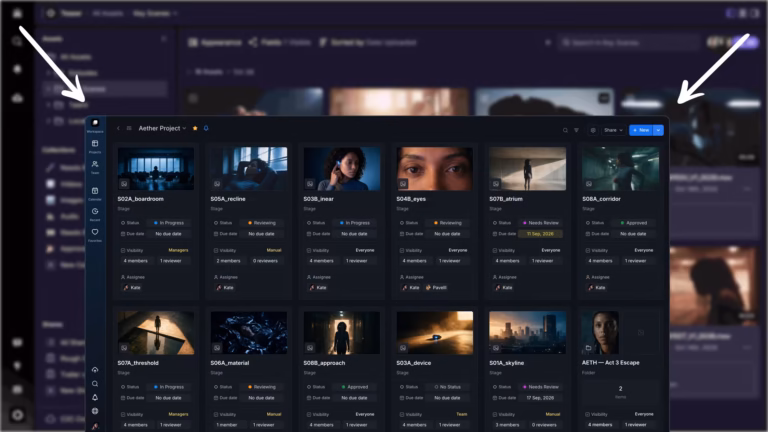
Task: Click the image icon on S05A_recline thumbnail
Action: click(217, 184)
